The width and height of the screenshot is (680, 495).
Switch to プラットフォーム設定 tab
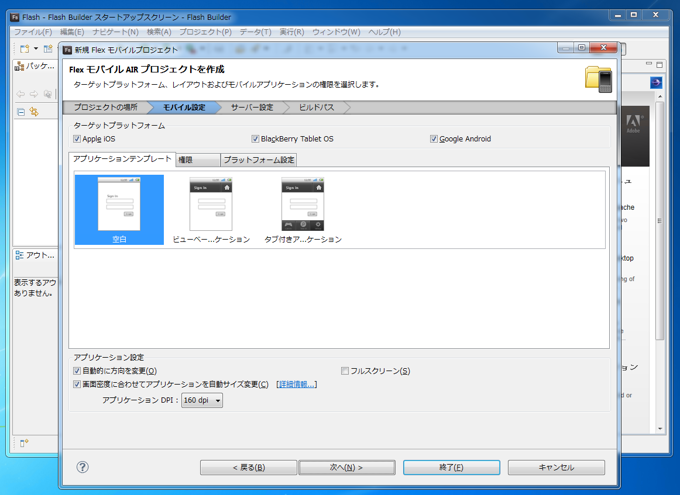[259, 160]
